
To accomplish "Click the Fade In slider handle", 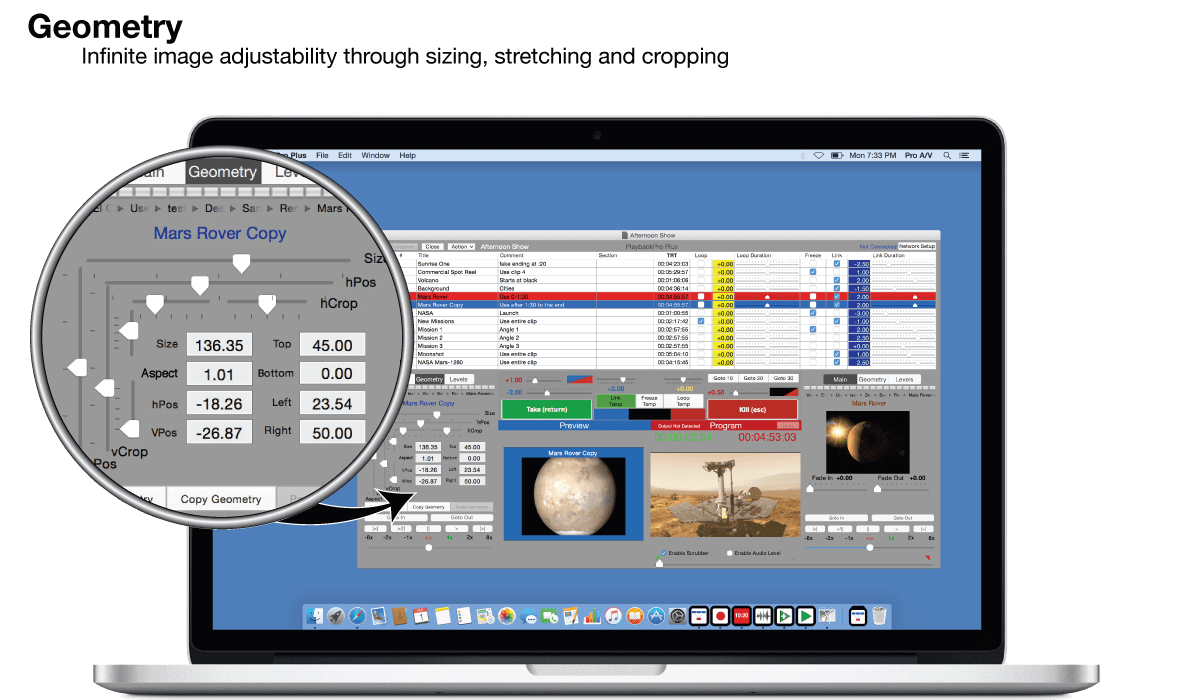I will (x=810, y=489).
